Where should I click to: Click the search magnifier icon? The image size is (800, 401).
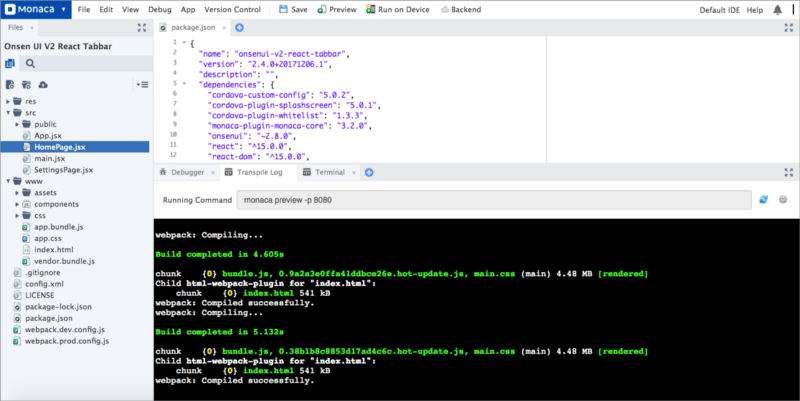click(31, 64)
